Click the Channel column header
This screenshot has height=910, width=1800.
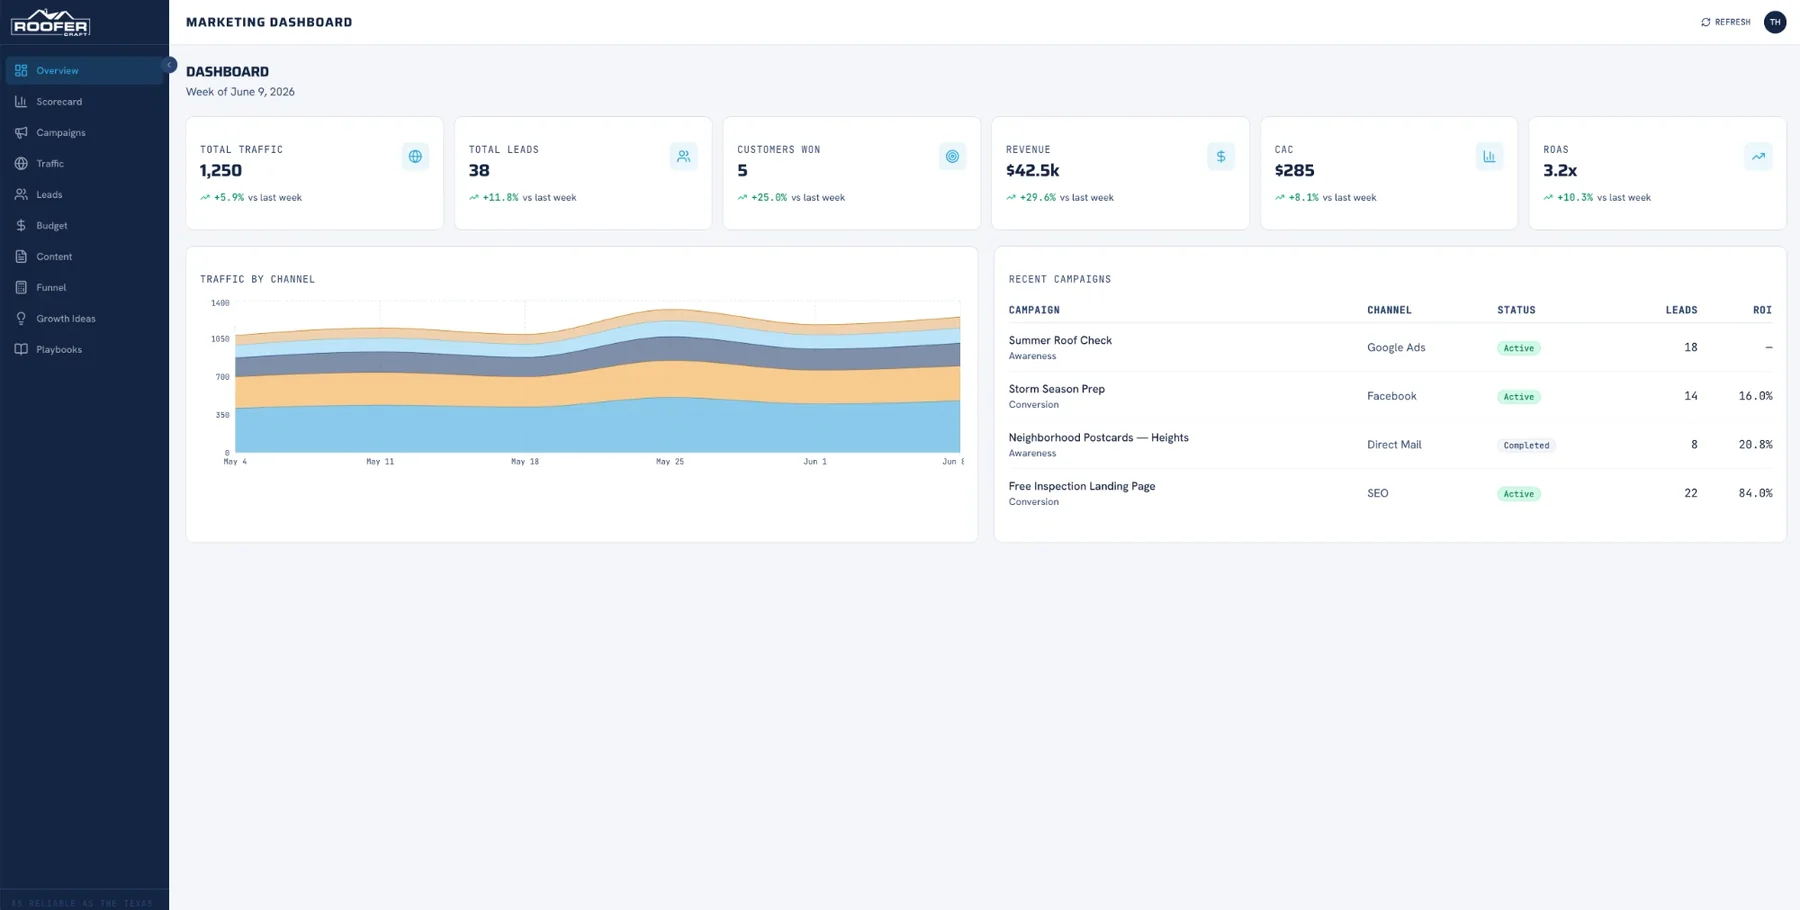(x=1389, y=310)
